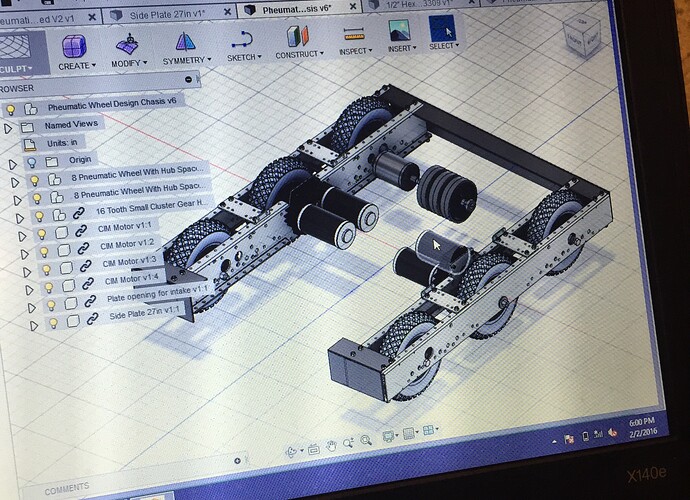
Task: Expand the CIM Motor v1:1 node
Action: (22, 236)
